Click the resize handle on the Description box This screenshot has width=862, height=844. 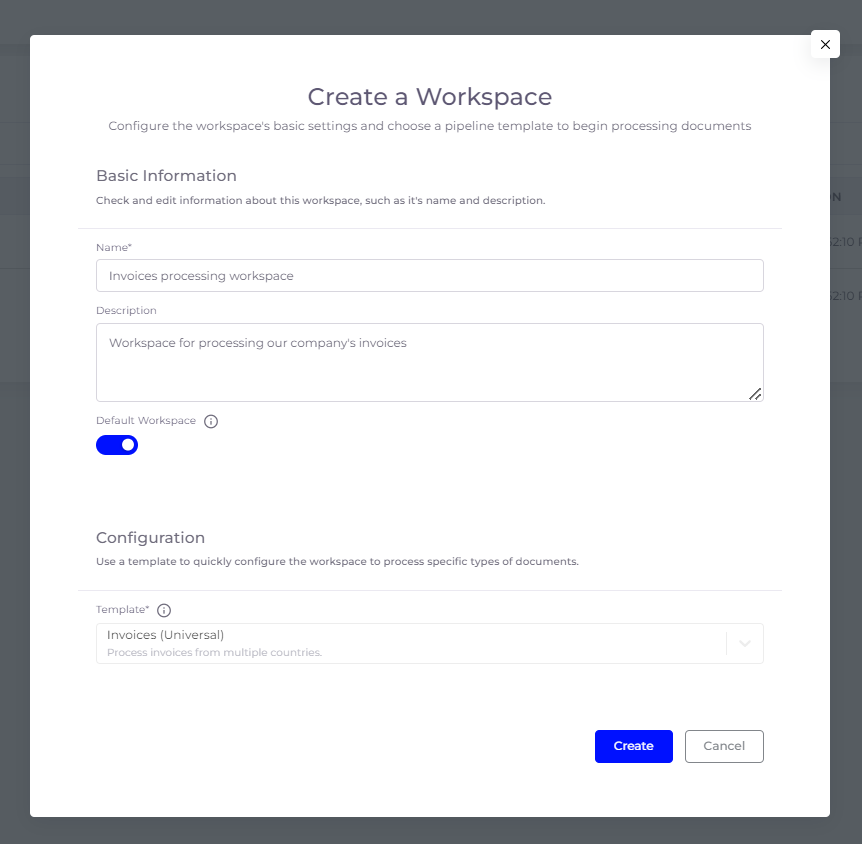click(756, 395)
